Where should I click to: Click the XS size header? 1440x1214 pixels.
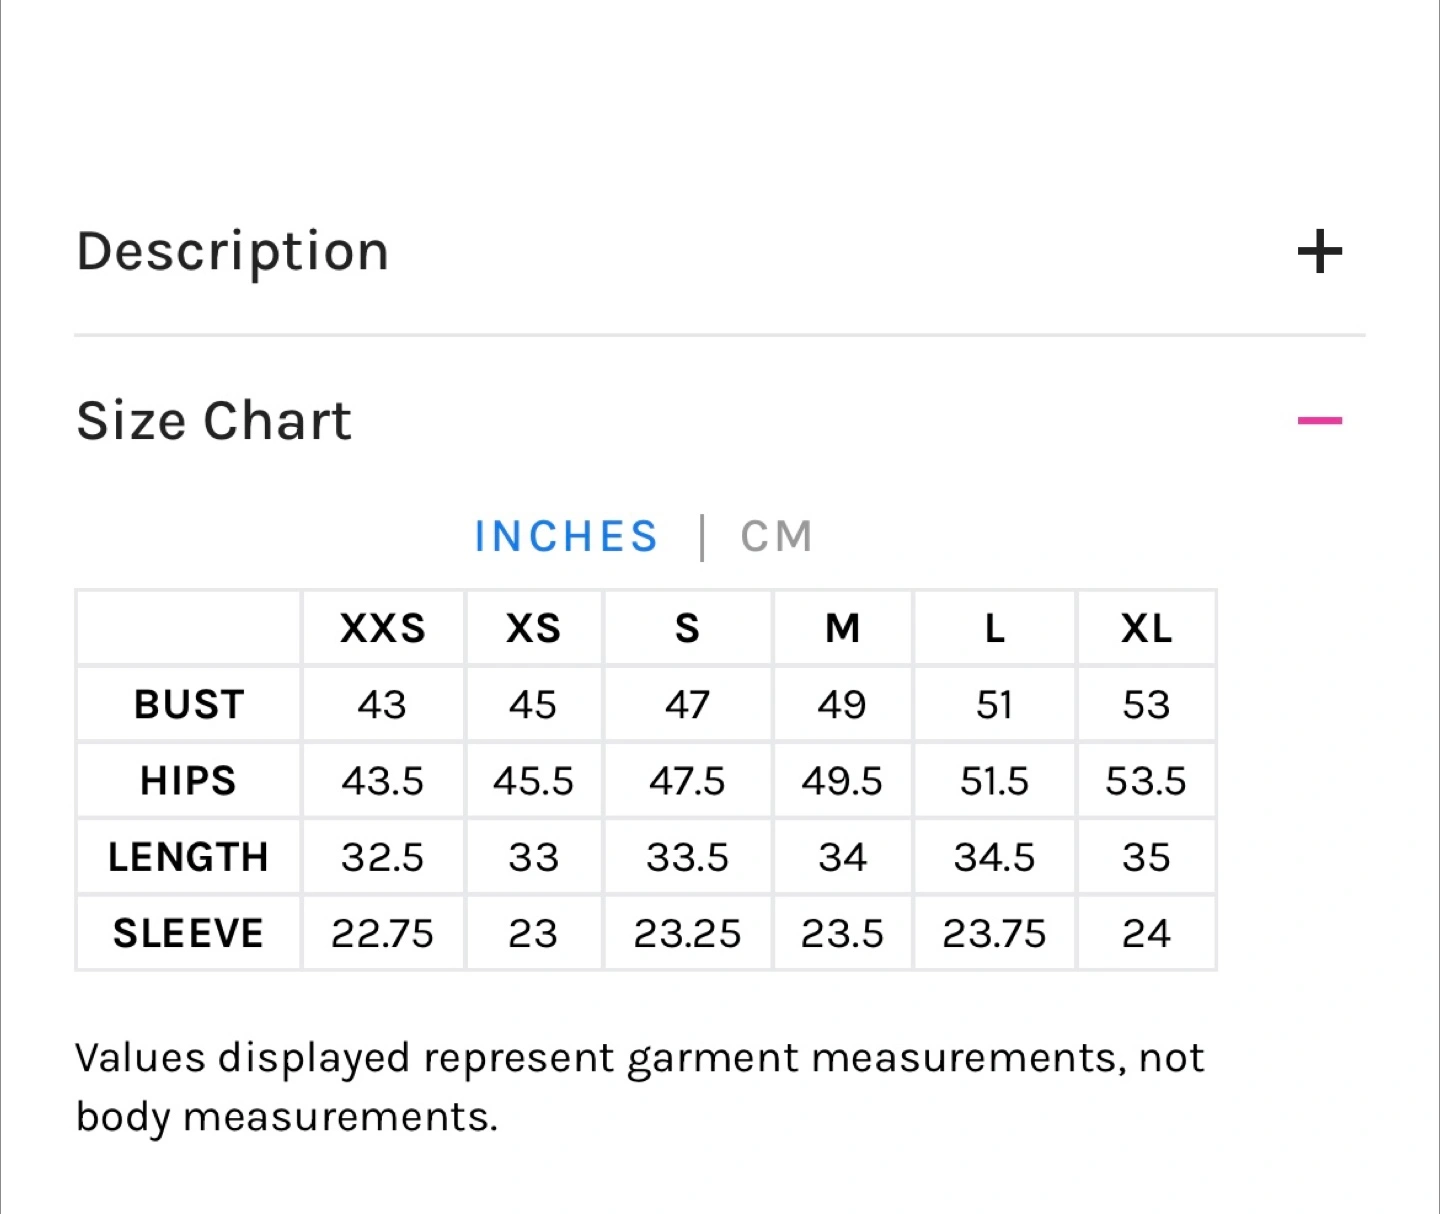533,628
